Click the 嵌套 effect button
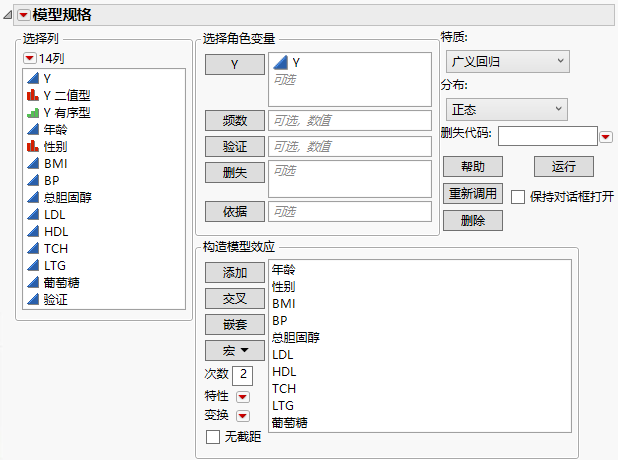Screen dimensions: 618x460 point(235,324)
